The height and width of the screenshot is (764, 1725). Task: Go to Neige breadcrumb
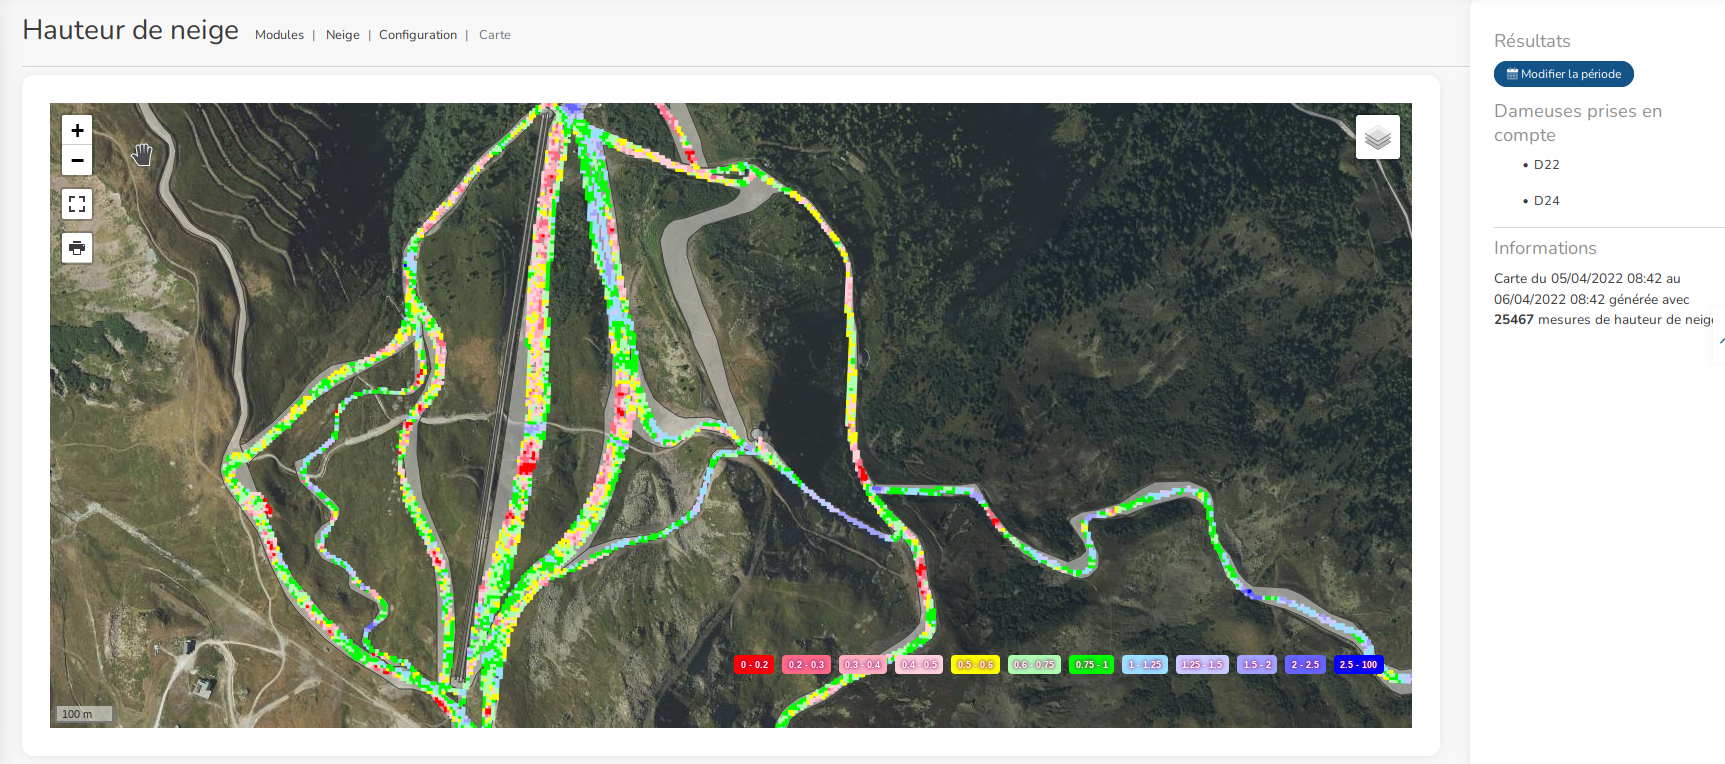tap(342, 35)
